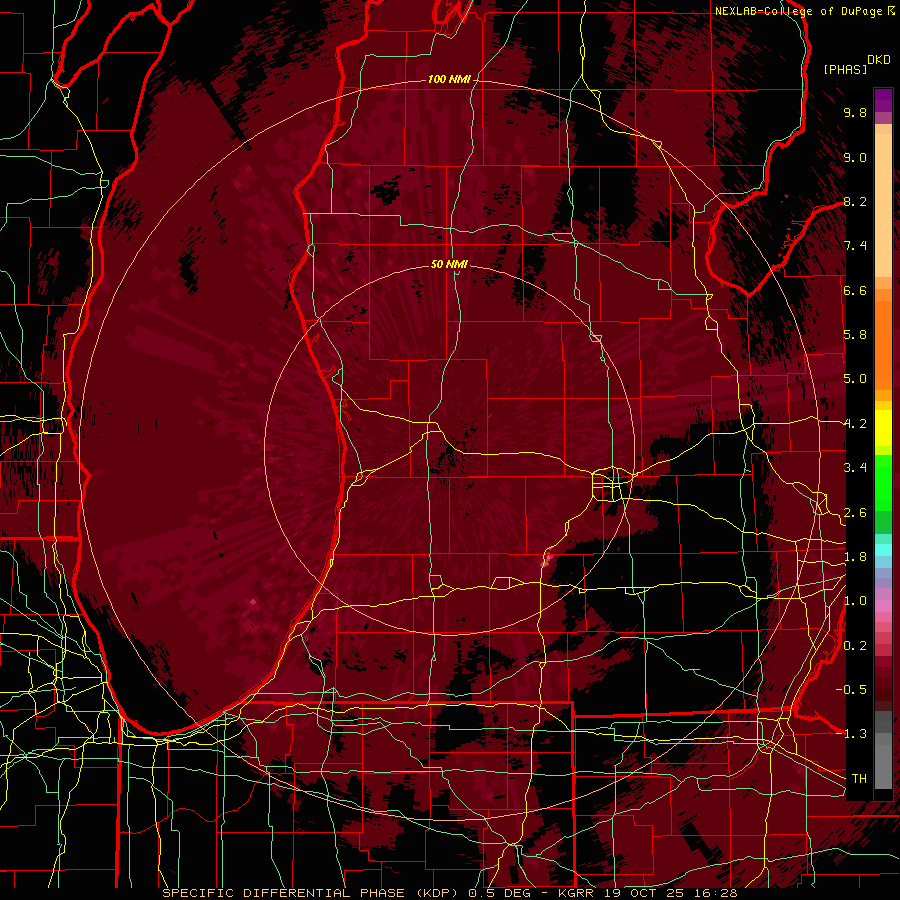The height and width of the screenshot is (900, 900).
Task: Pick the bright yellow segment of the color scale
Action: pyautogui.click(x=883, y=428)
